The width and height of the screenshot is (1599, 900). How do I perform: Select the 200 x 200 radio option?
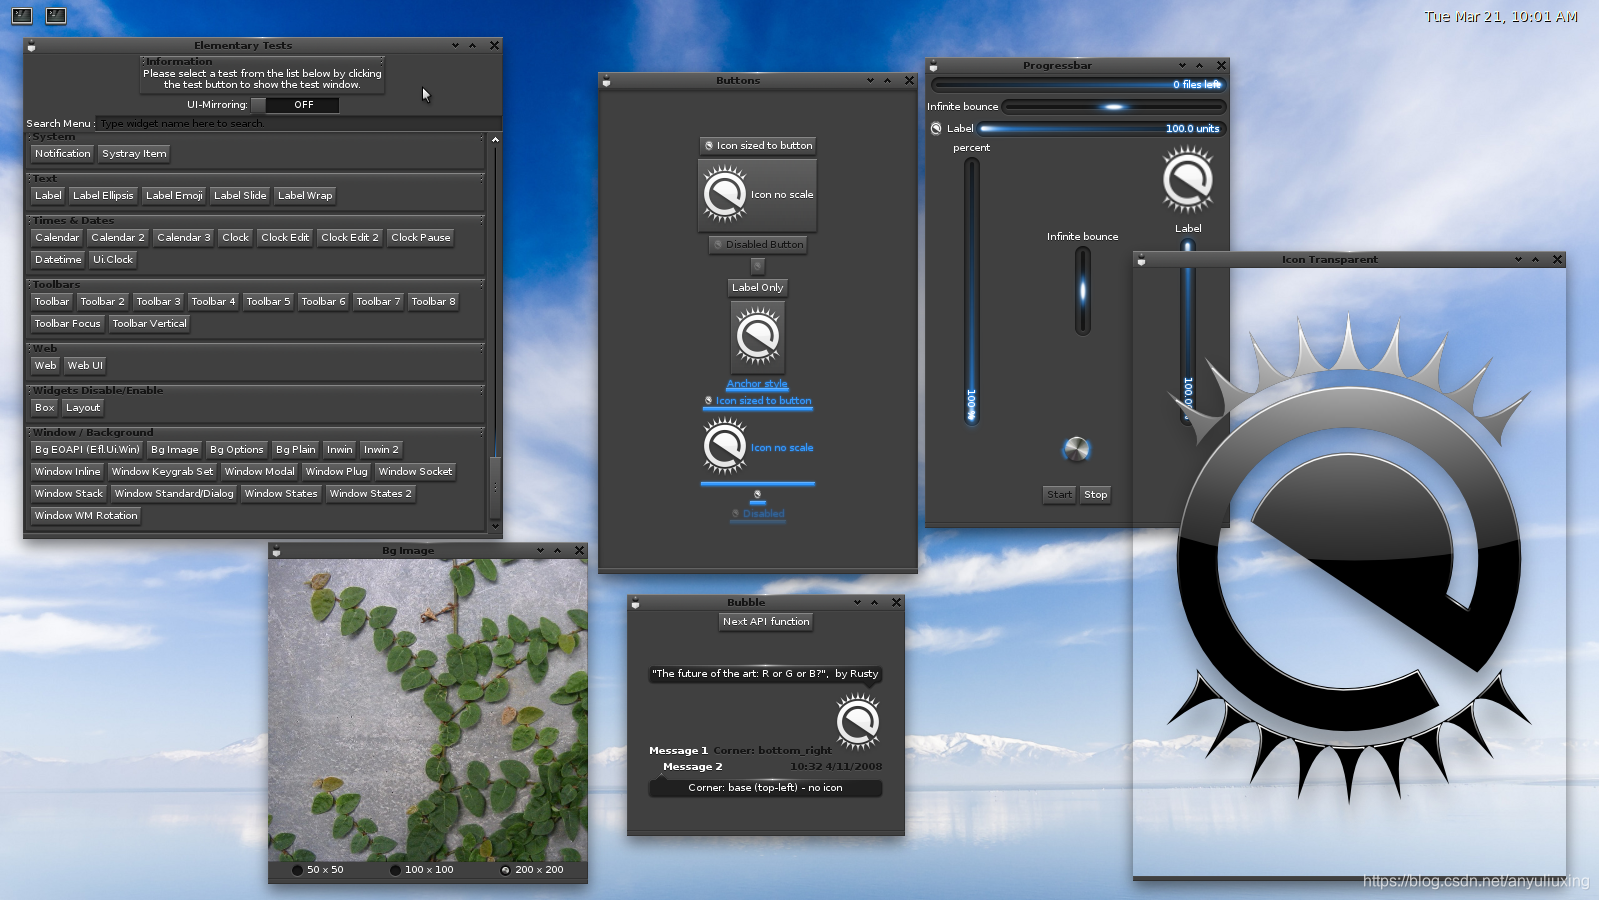[532, 870]
